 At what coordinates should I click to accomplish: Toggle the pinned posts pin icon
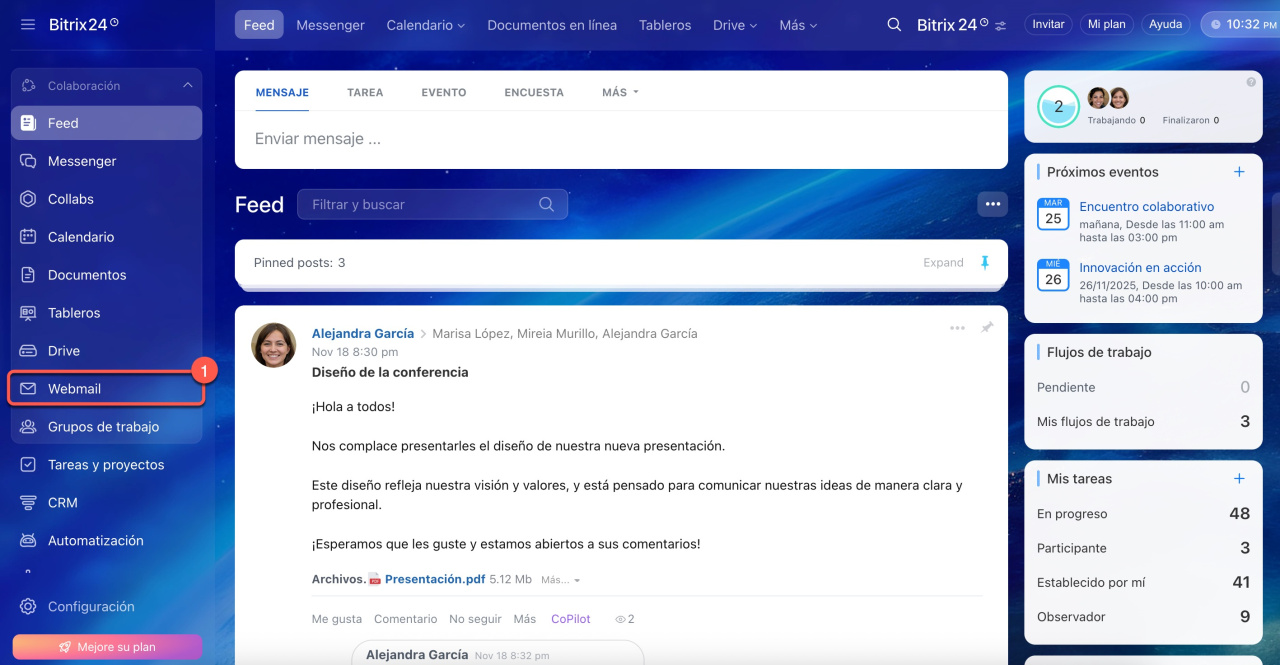(x=984, y=263)
